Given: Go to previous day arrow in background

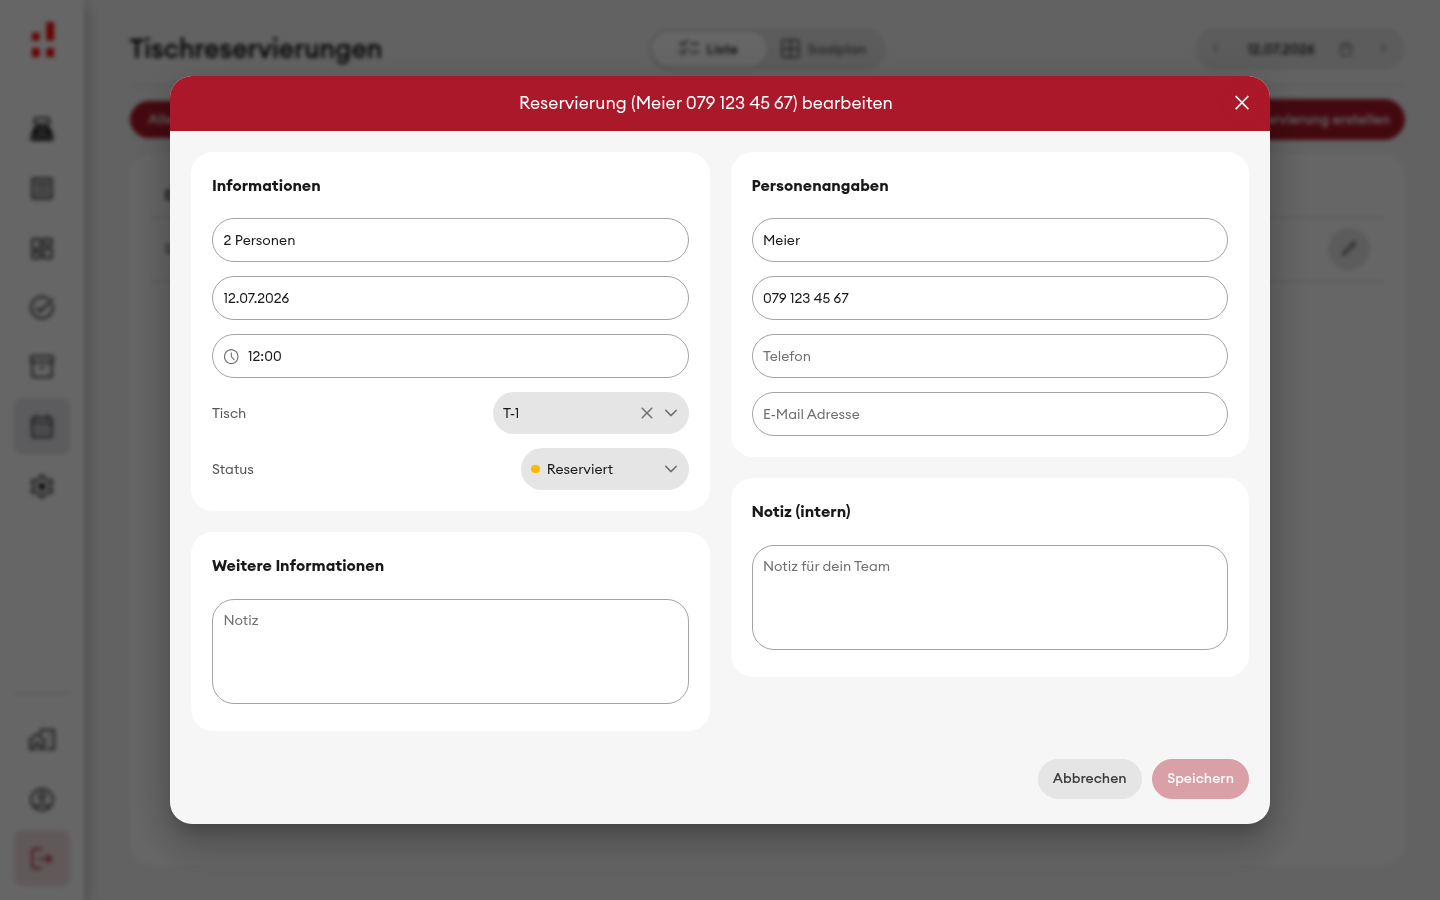Looking at the screenshot, I should tap(1216, 49).
